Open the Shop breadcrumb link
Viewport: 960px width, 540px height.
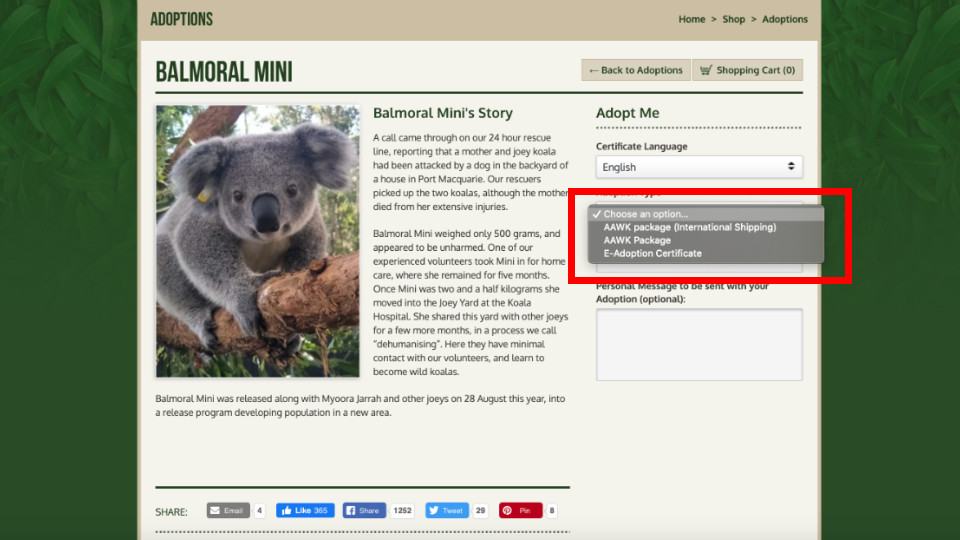733,19
